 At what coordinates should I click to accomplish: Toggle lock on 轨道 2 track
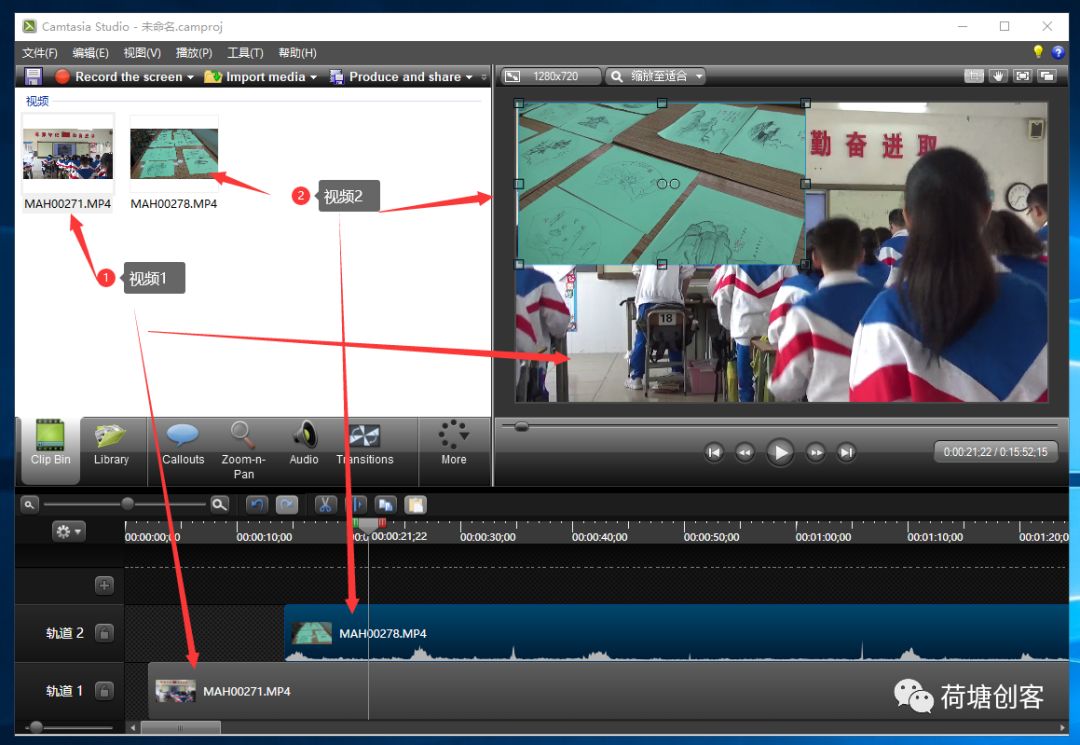(104, 633)
